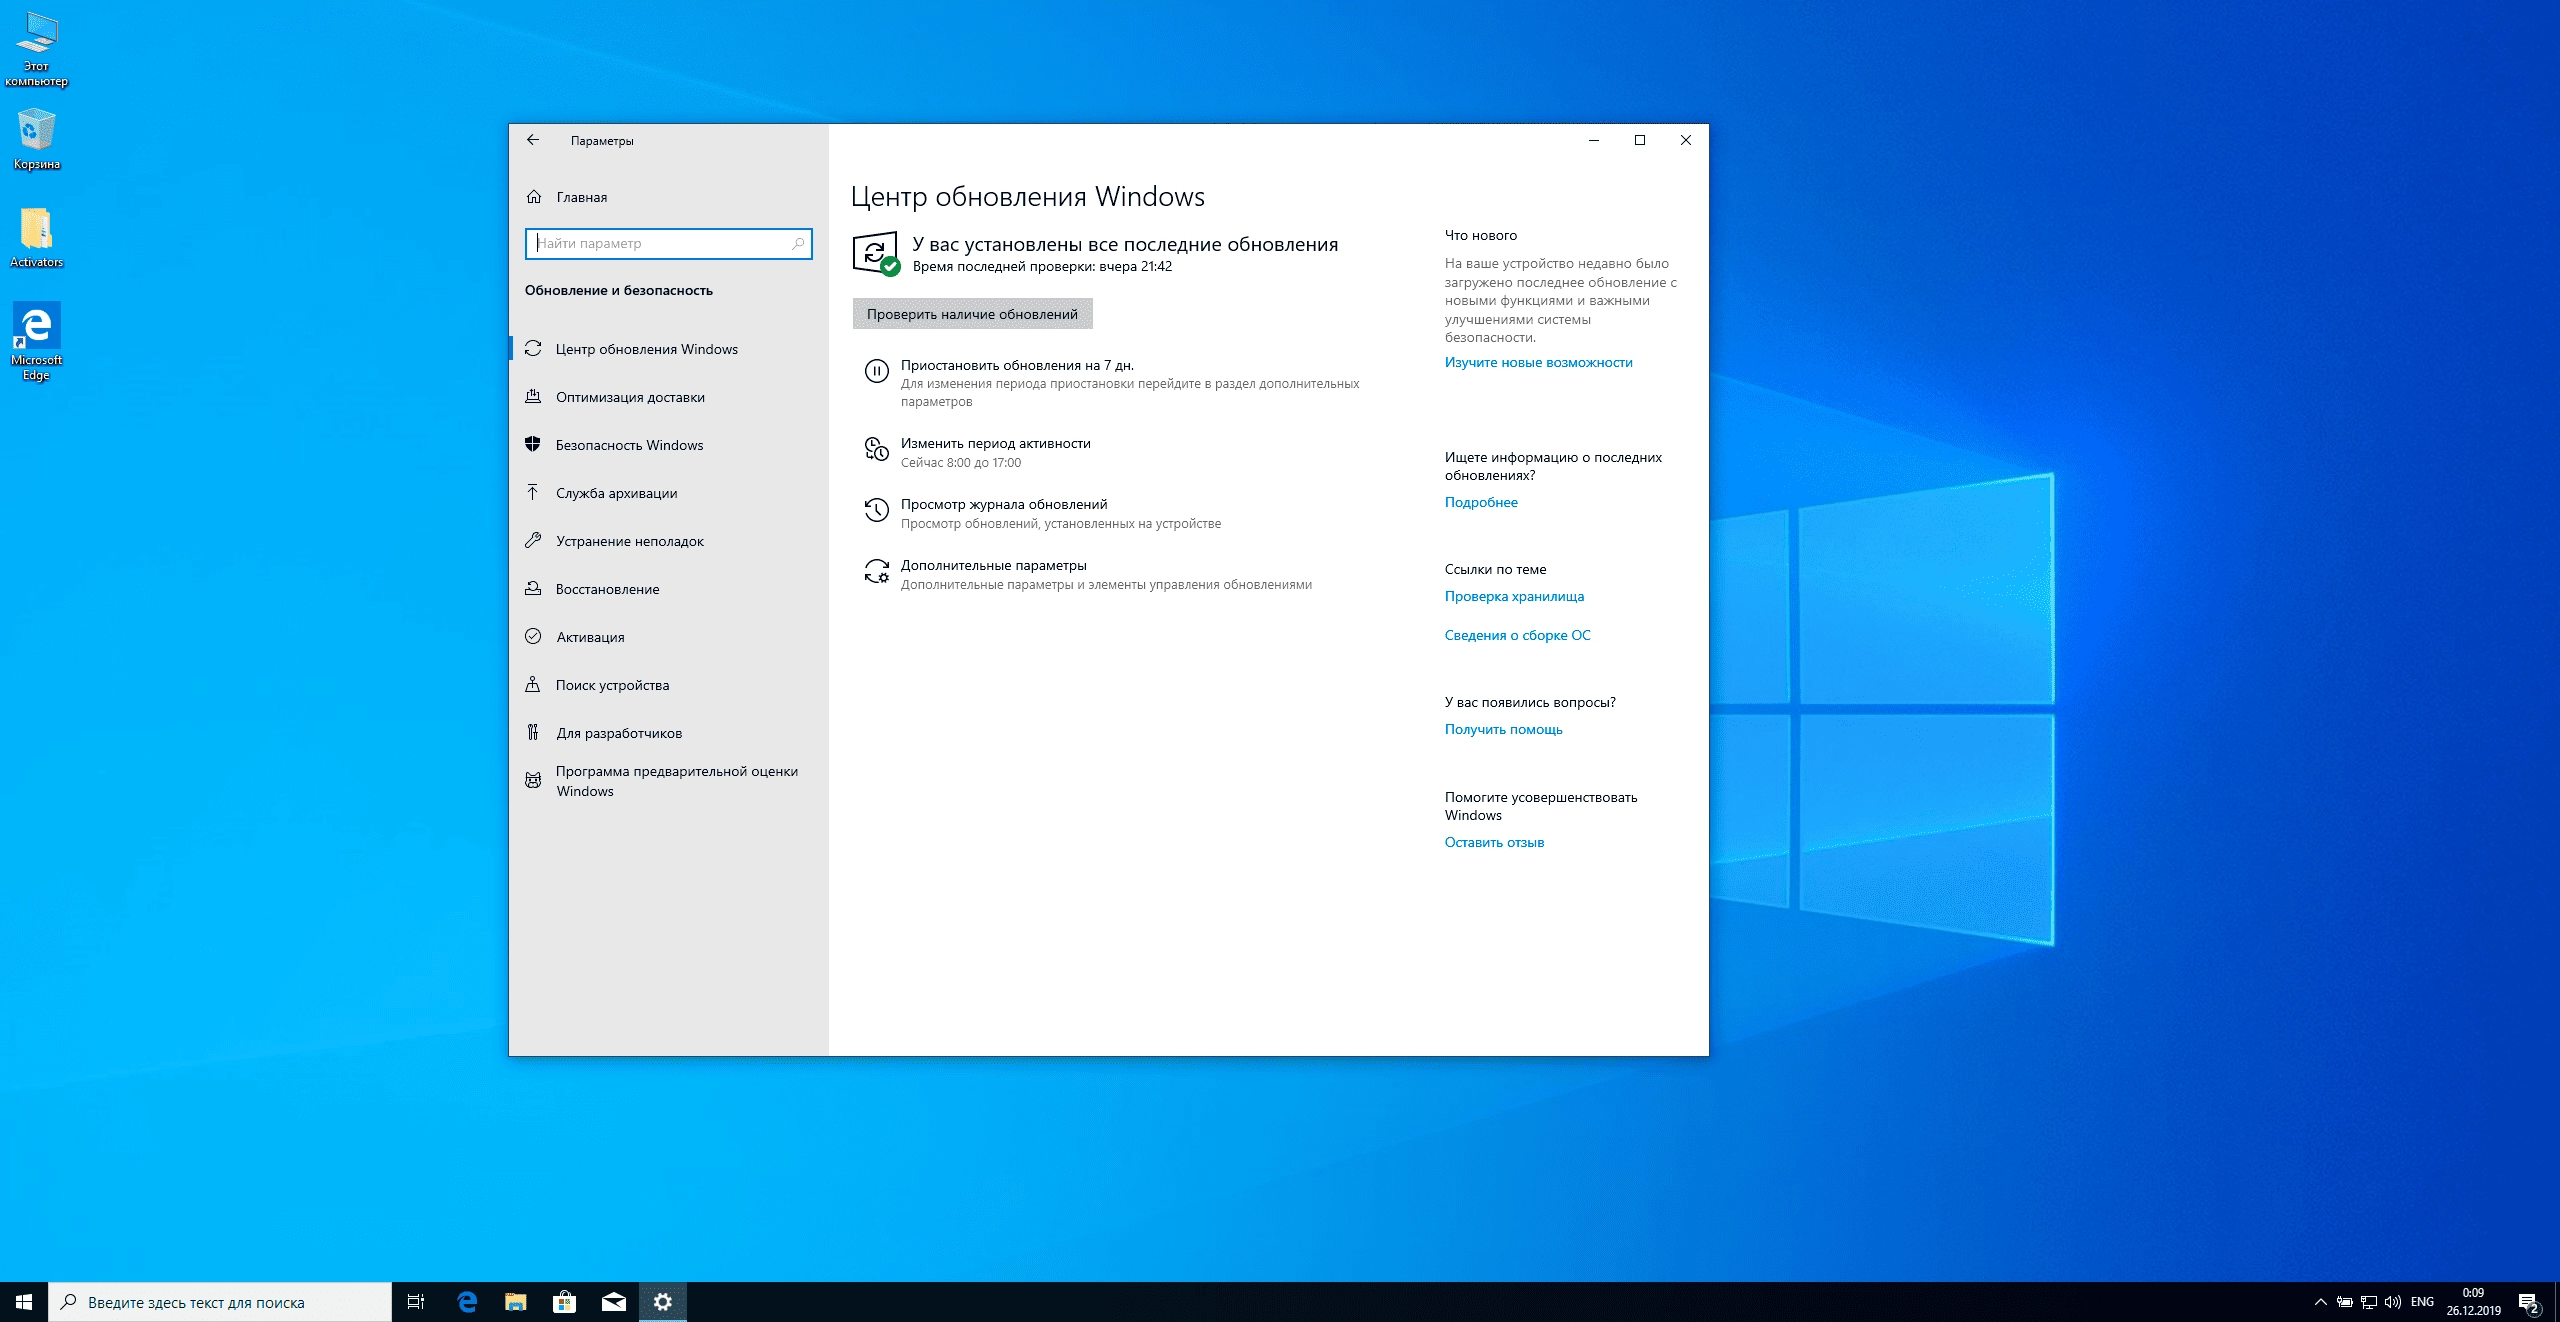Open Дополнительные параметры
2560x1322 pixels.
click(993, 565)
